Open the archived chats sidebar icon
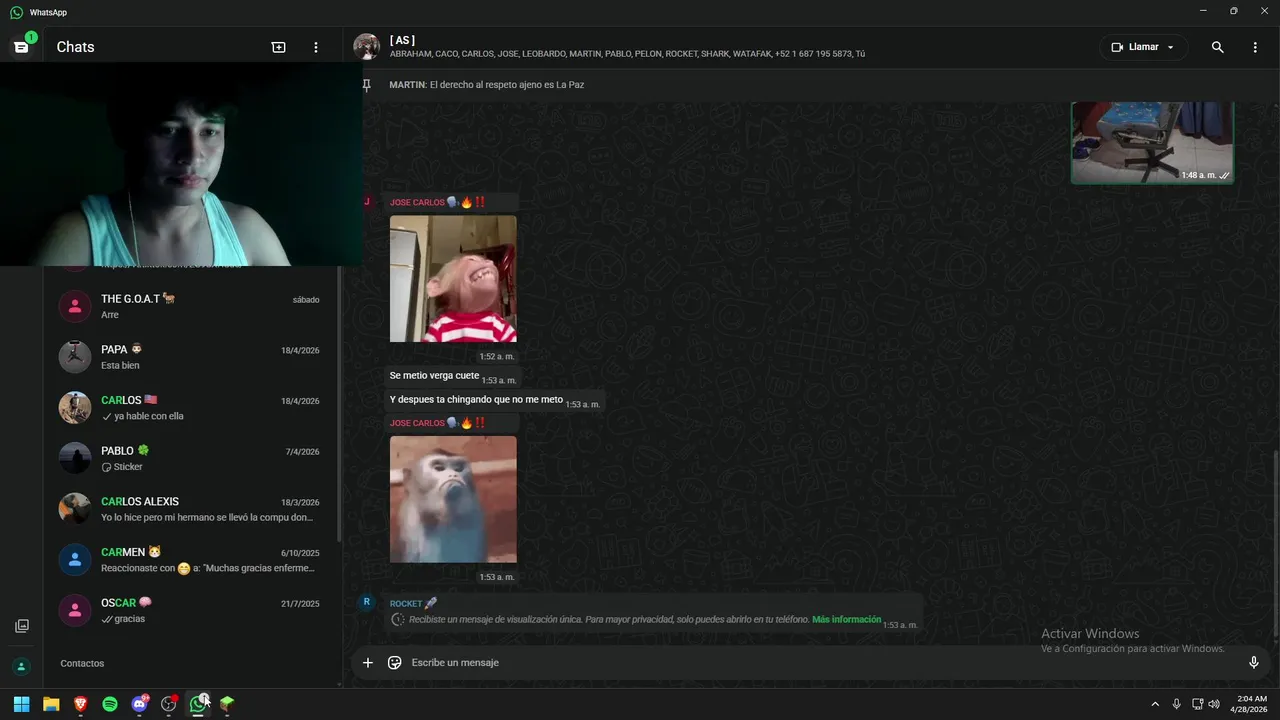Screen dimensions: 1280x720 point(21,626)
